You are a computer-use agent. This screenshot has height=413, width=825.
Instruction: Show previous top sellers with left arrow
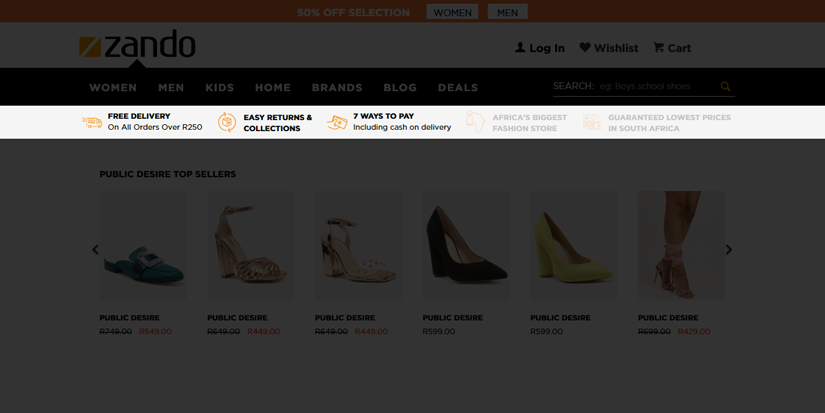pyautogui.click(x=95, y=249)
